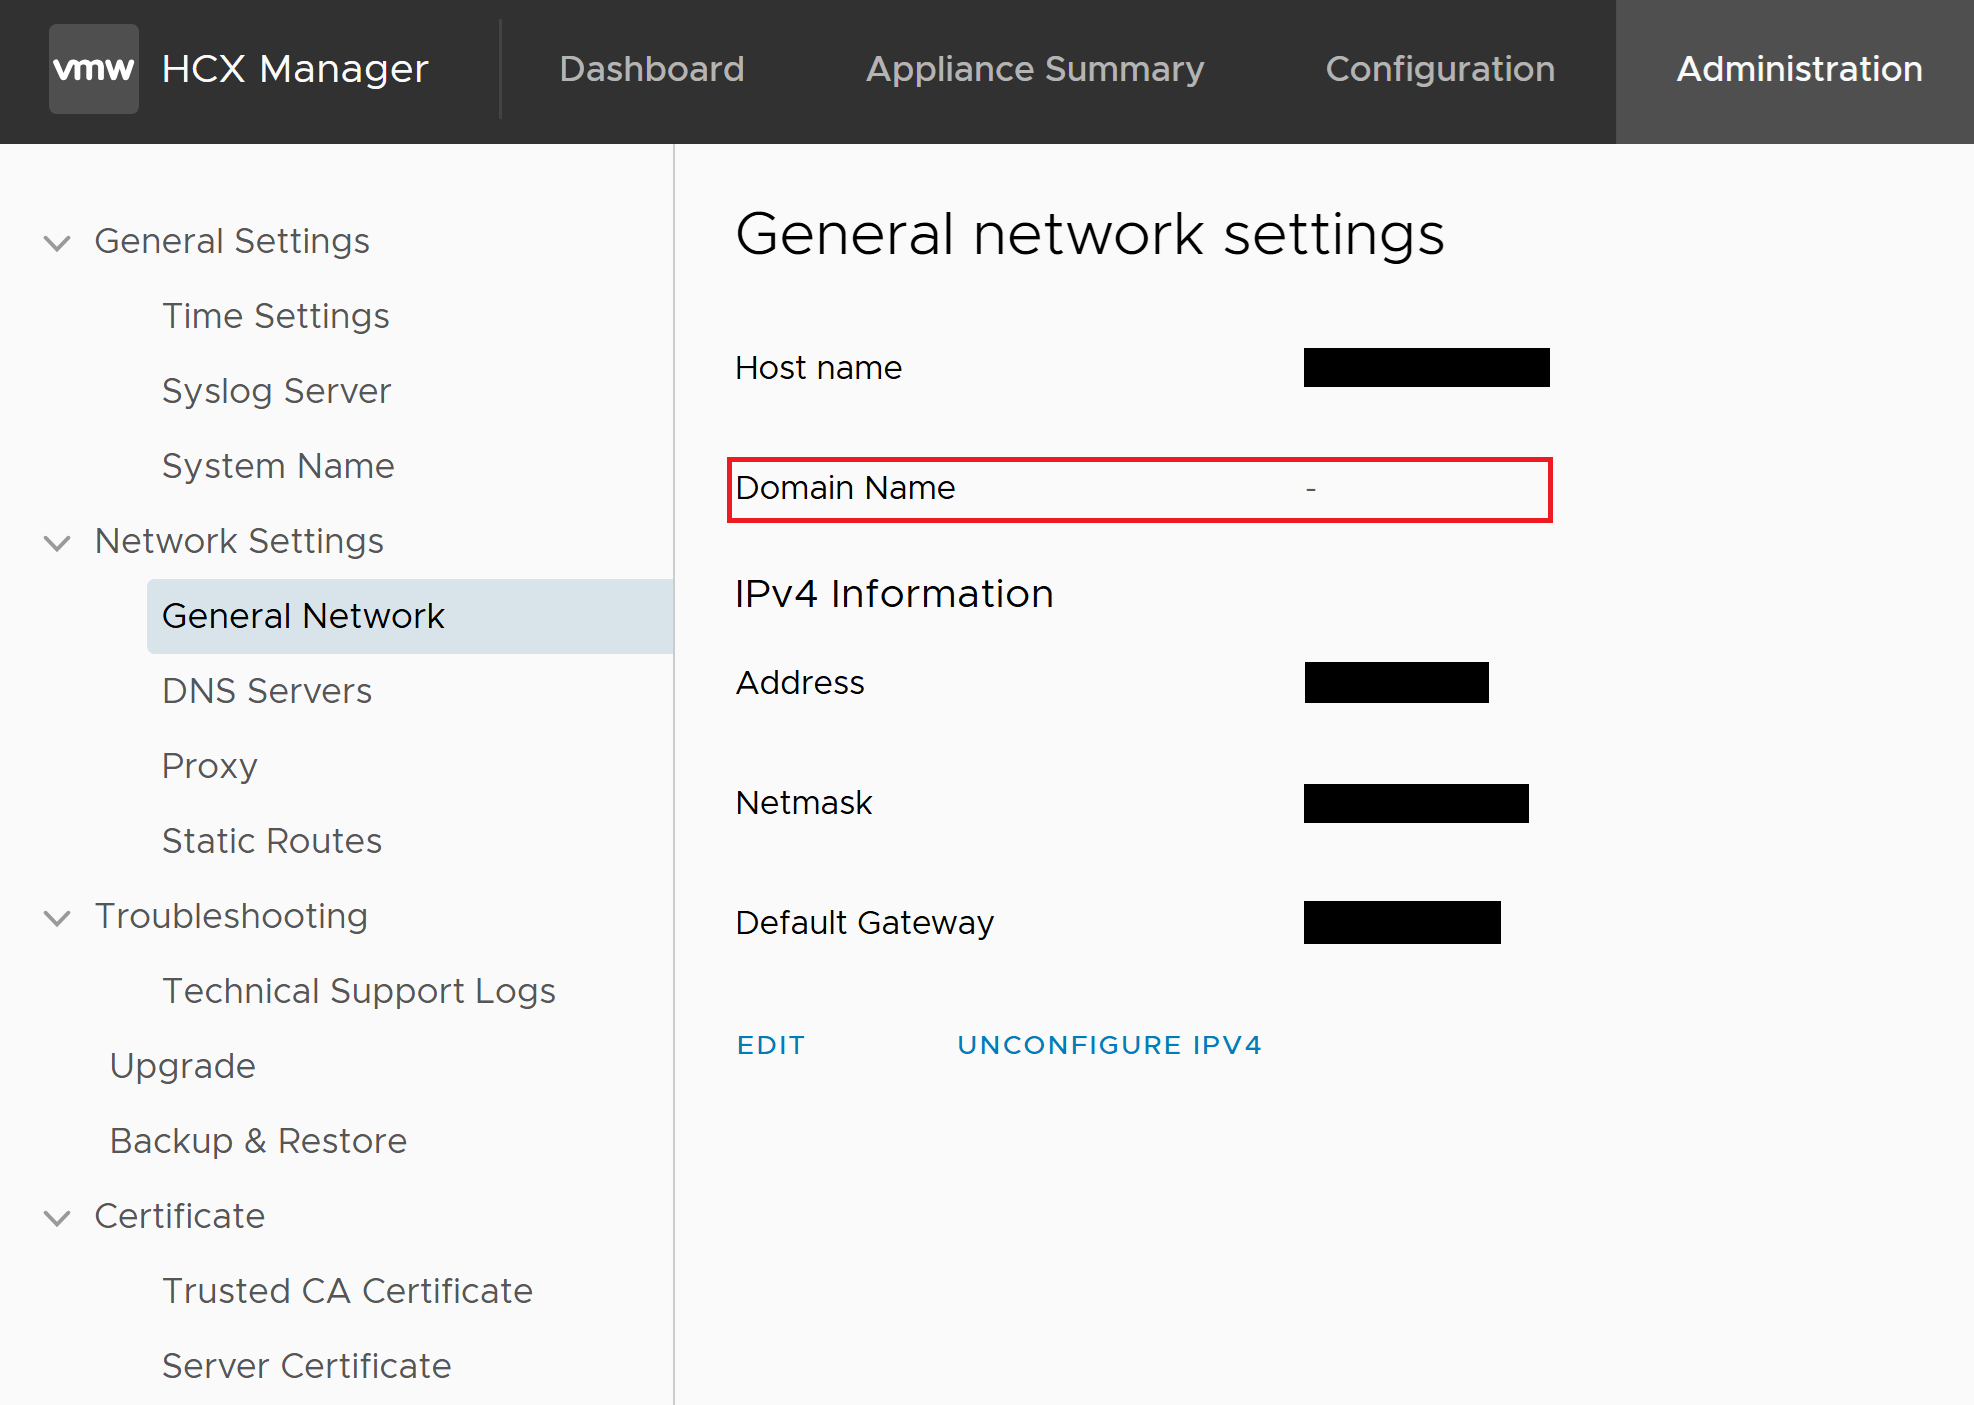Select the Administration tab
1974x1405 pixels.
1798,69
